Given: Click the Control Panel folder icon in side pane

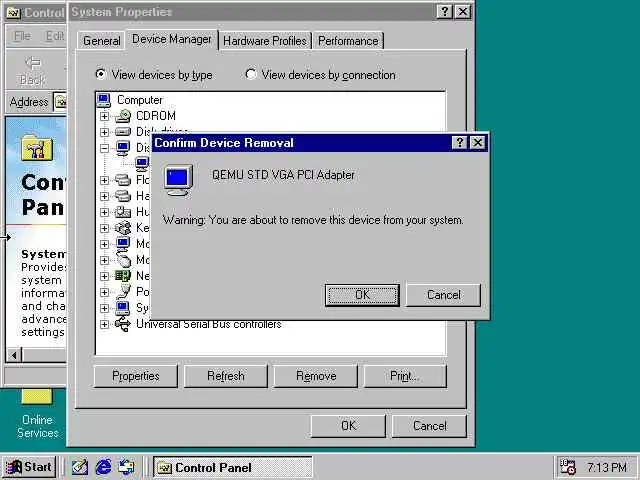Looking at the screenshot, I should click(x=37, y=147).
